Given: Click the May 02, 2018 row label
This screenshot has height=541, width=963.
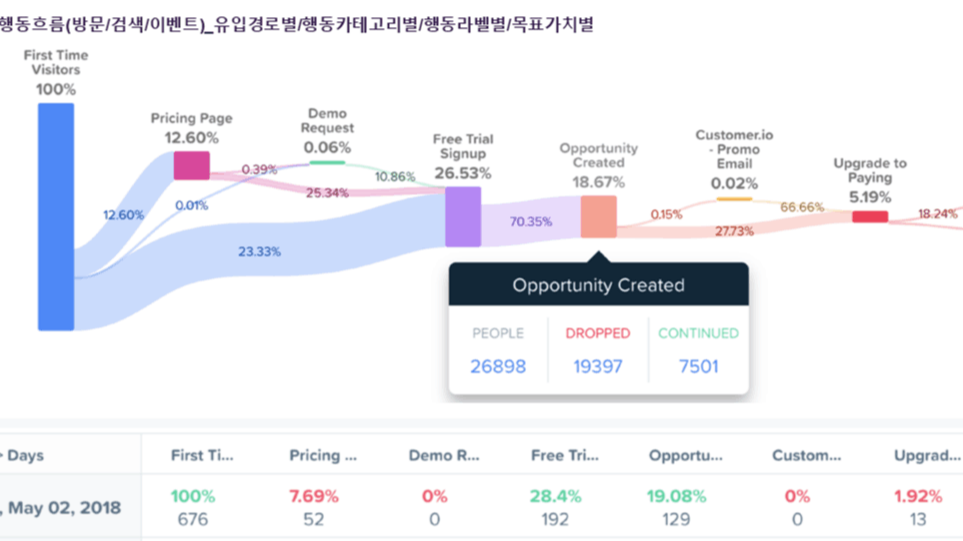Looking at the screenshot, I should 60,507.
